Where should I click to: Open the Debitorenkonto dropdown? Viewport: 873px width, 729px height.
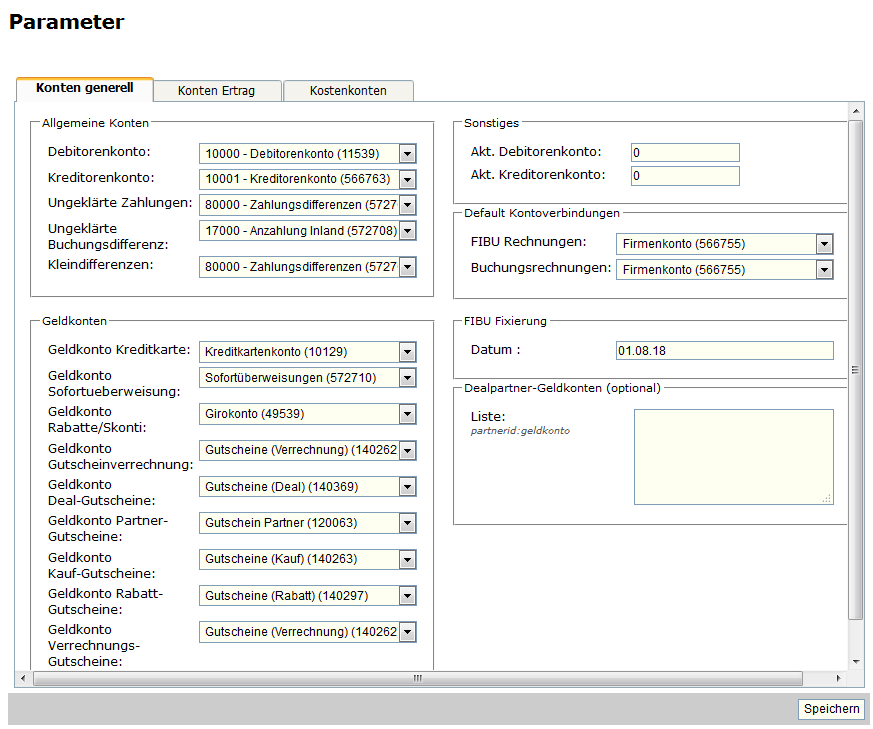[307, 154]
